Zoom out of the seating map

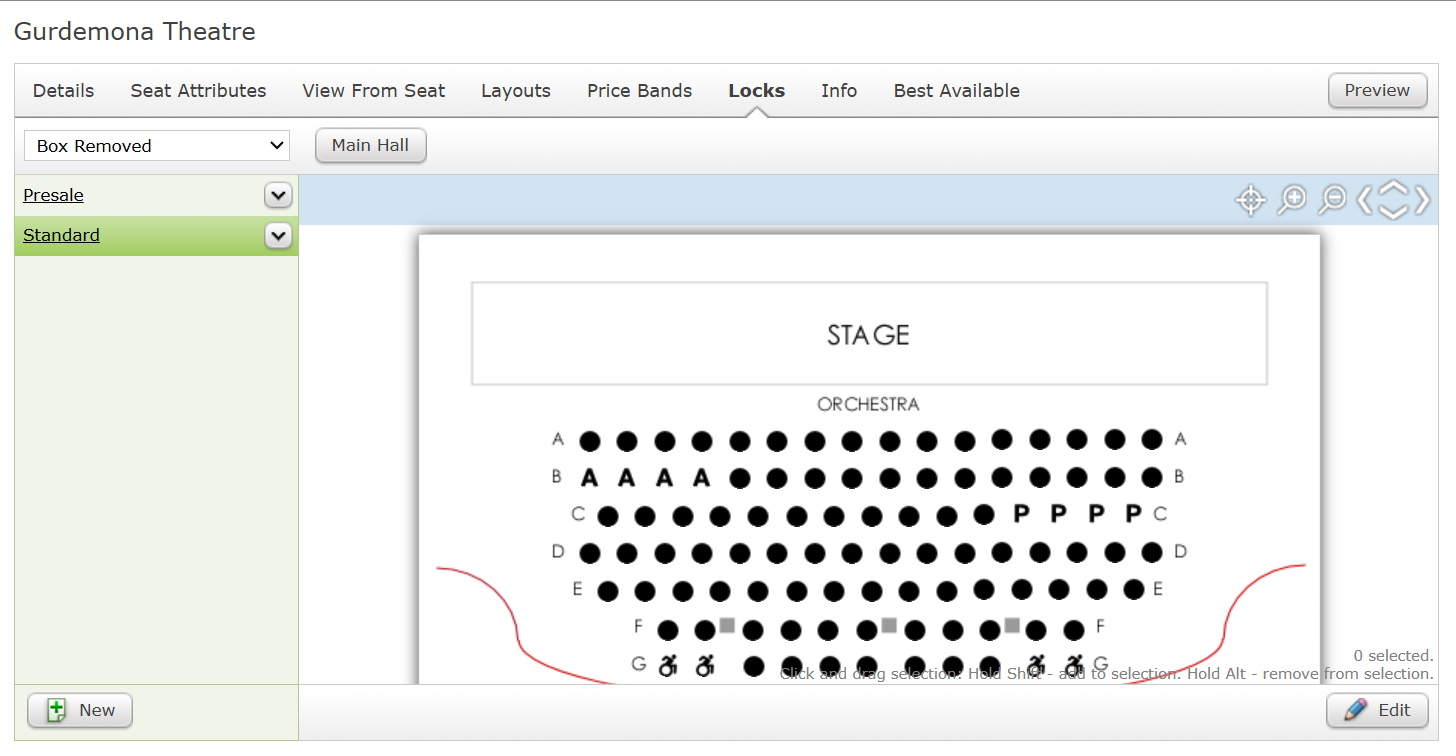click(x=1332, y=200)
